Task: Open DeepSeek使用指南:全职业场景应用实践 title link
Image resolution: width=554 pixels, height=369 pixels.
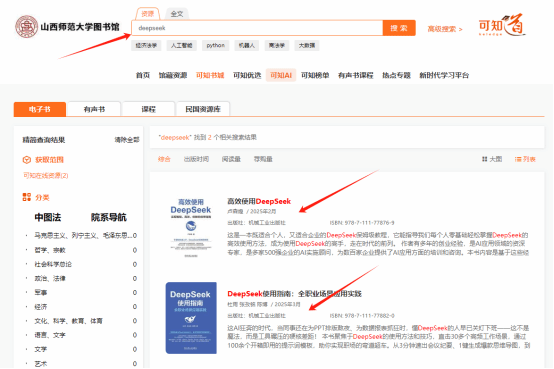Action: (x=294, y=294)
